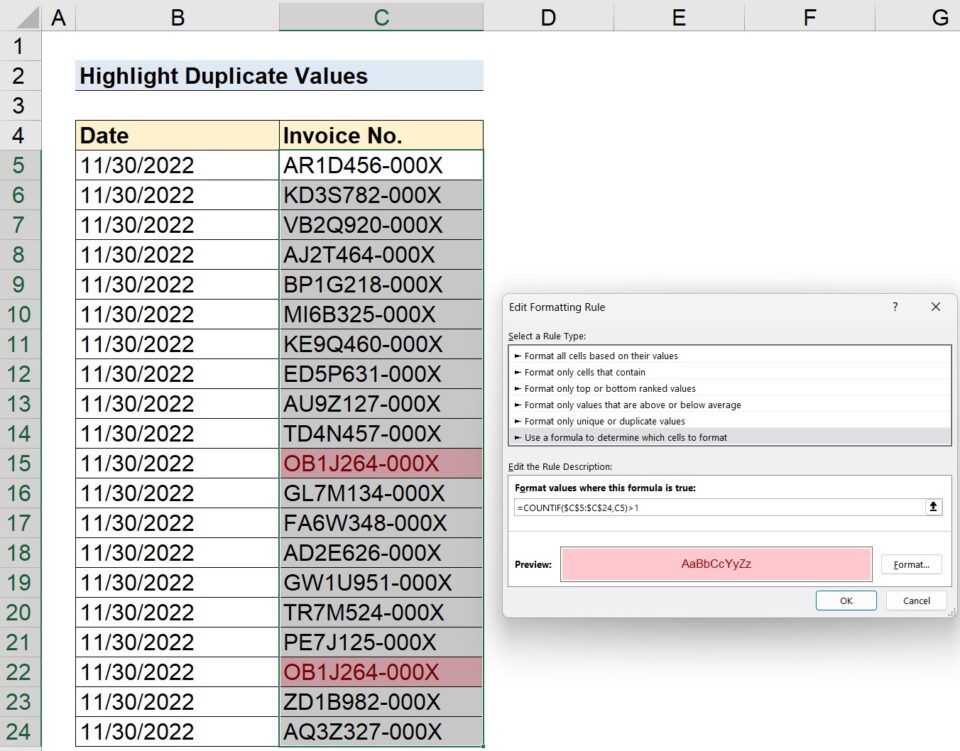Image resolution: width=960 pixels, height=751 pixels.
Task: Select the 'Invoice No.' header cell
Action: pyautogui.click(x=380, y=135)
